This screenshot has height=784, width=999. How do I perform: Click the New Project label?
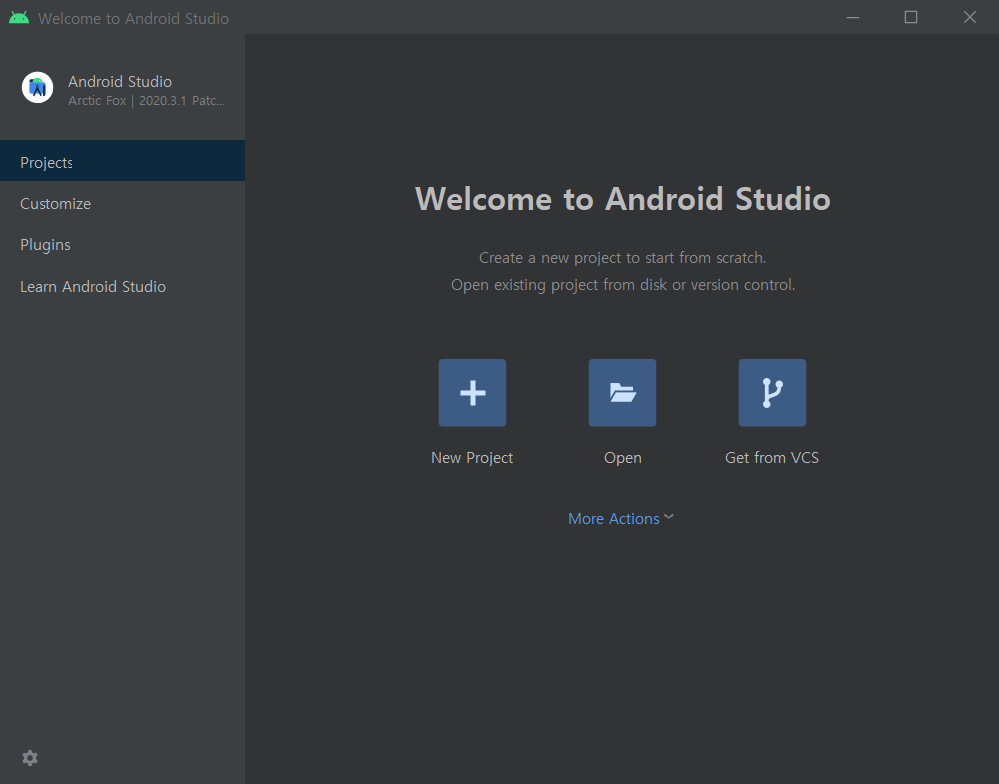(x=472, y=457)
